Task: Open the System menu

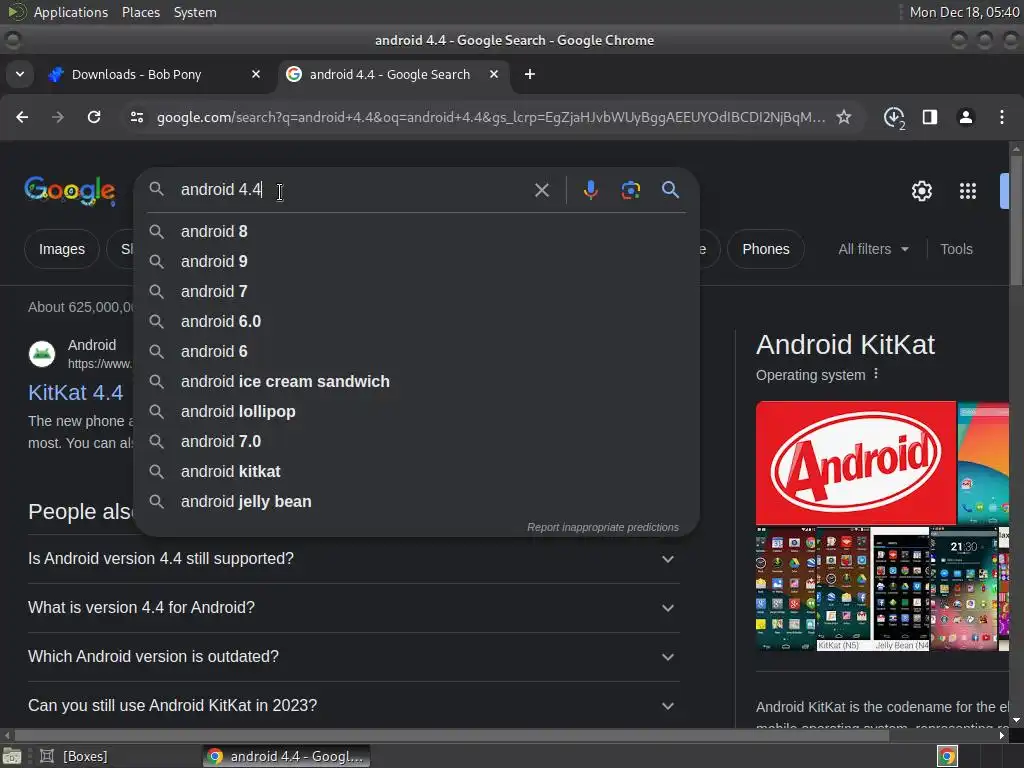Action: [195, 12]
